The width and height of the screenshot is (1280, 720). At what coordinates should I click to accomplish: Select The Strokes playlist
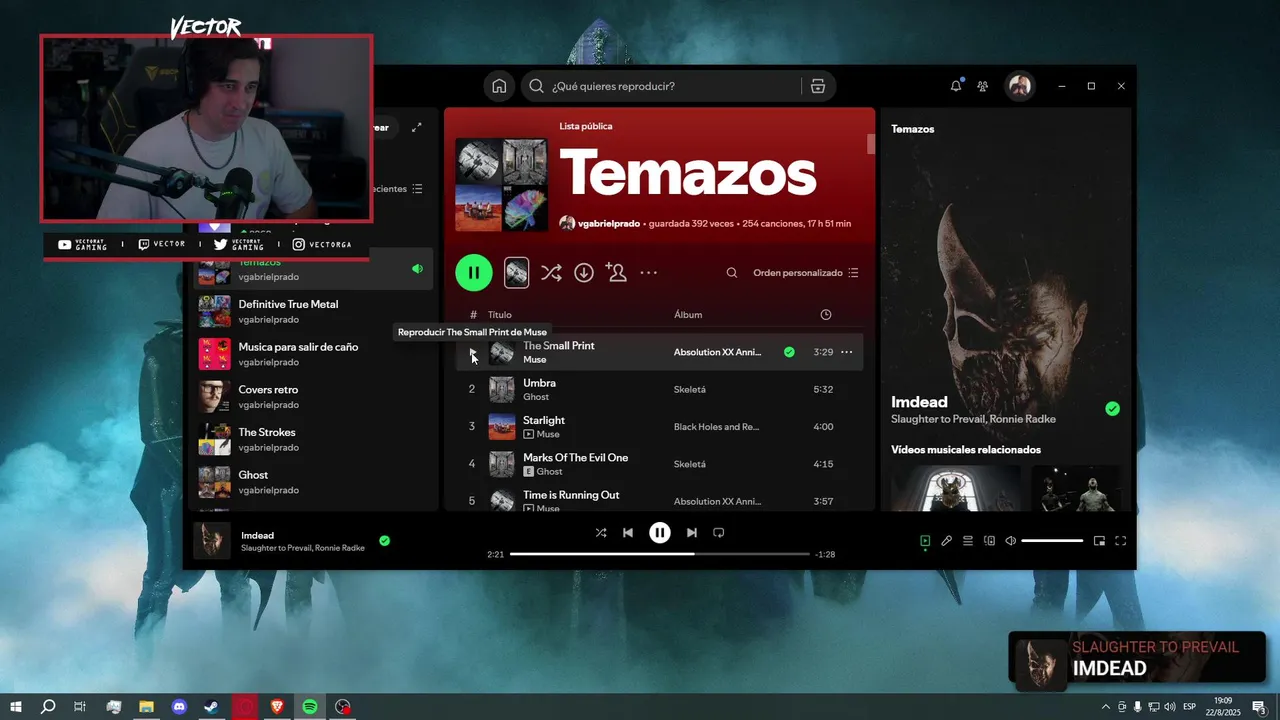[x=313, y=439]
